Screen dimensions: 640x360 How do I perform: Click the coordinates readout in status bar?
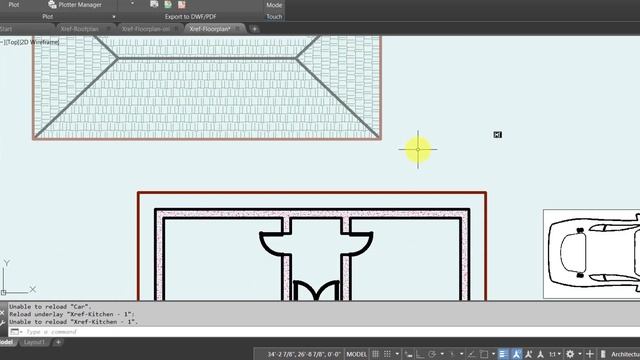click(x=303, y=354)
